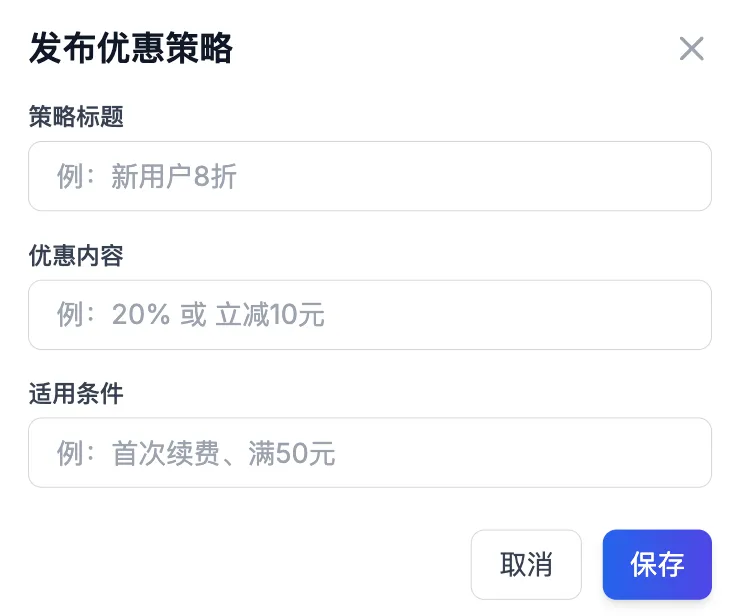Click the 策略标题 field label
The image size is (742, 616).
(76, 117)
